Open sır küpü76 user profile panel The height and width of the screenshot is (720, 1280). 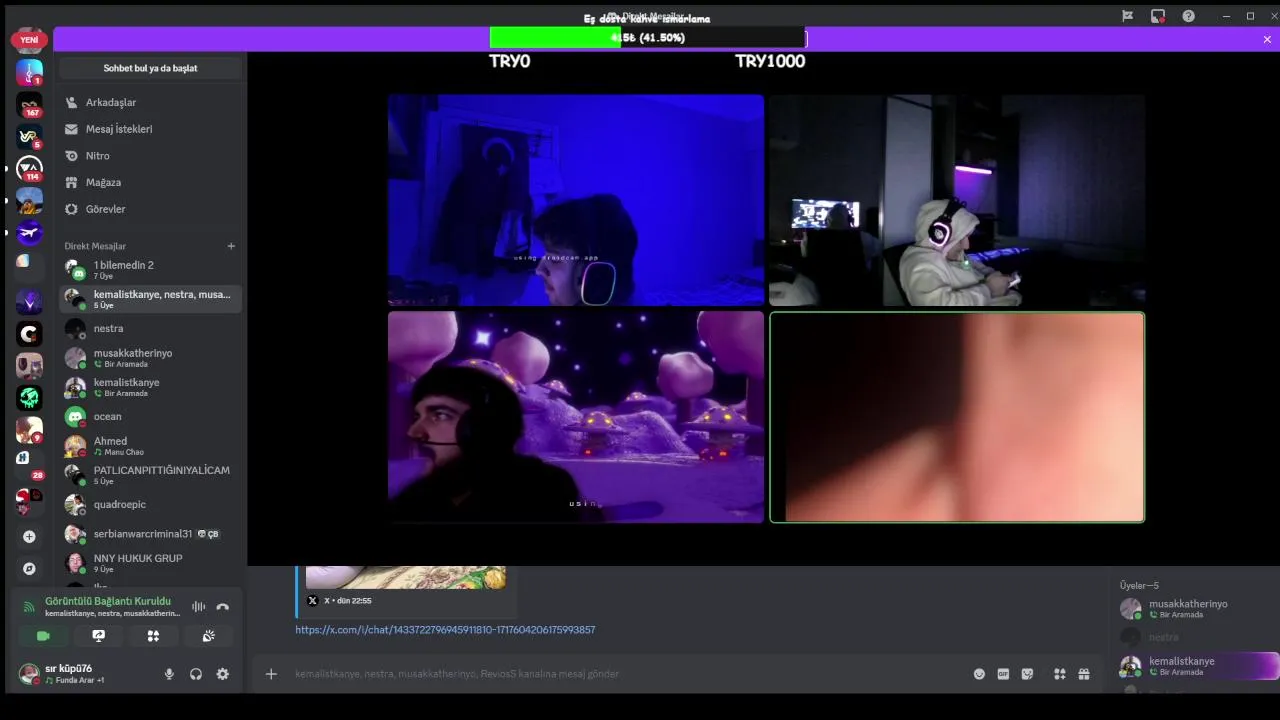[x=84, y=673]
